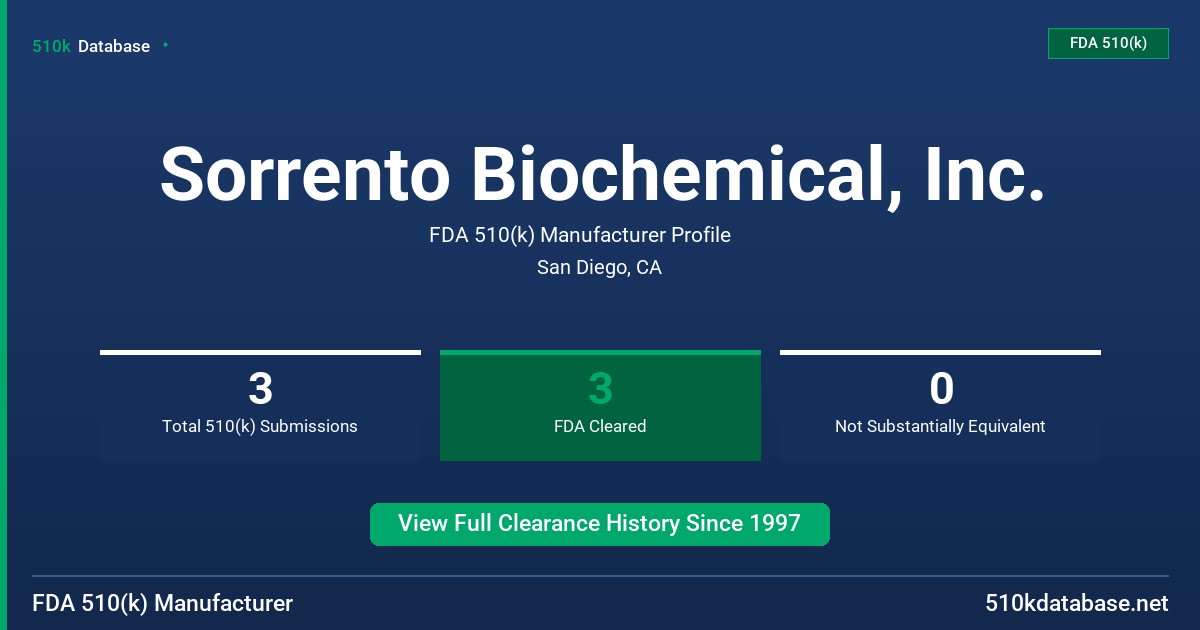1200x630 pixels.
Task: Click the small green dot beside Database
Action: tap(165, 45)
